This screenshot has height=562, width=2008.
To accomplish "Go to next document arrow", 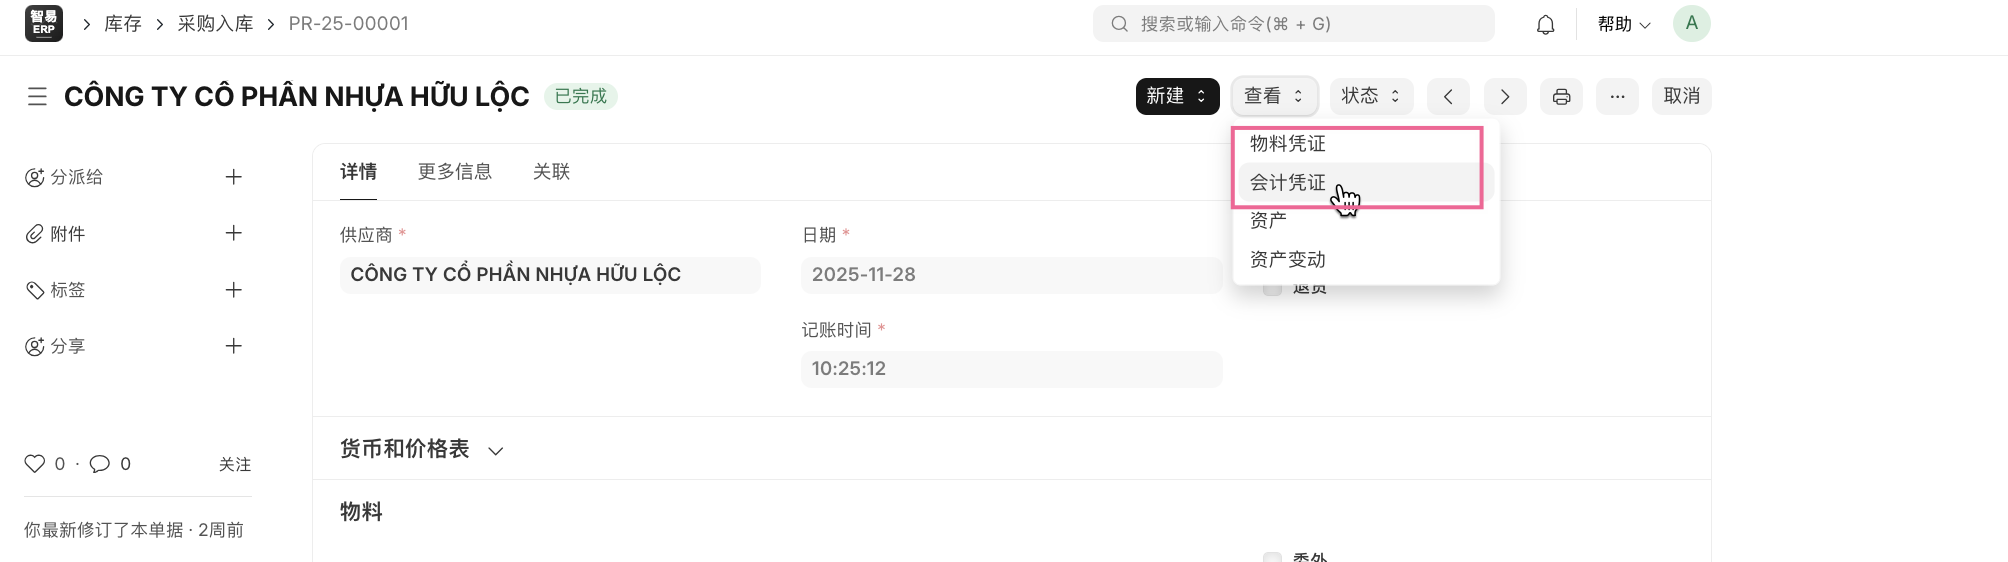I will 1505,96.
